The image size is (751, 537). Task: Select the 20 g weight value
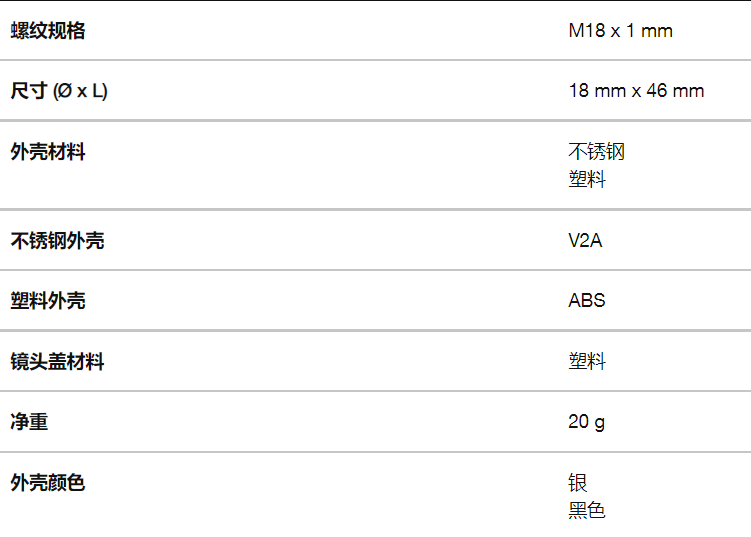click(x=587, y=422)
